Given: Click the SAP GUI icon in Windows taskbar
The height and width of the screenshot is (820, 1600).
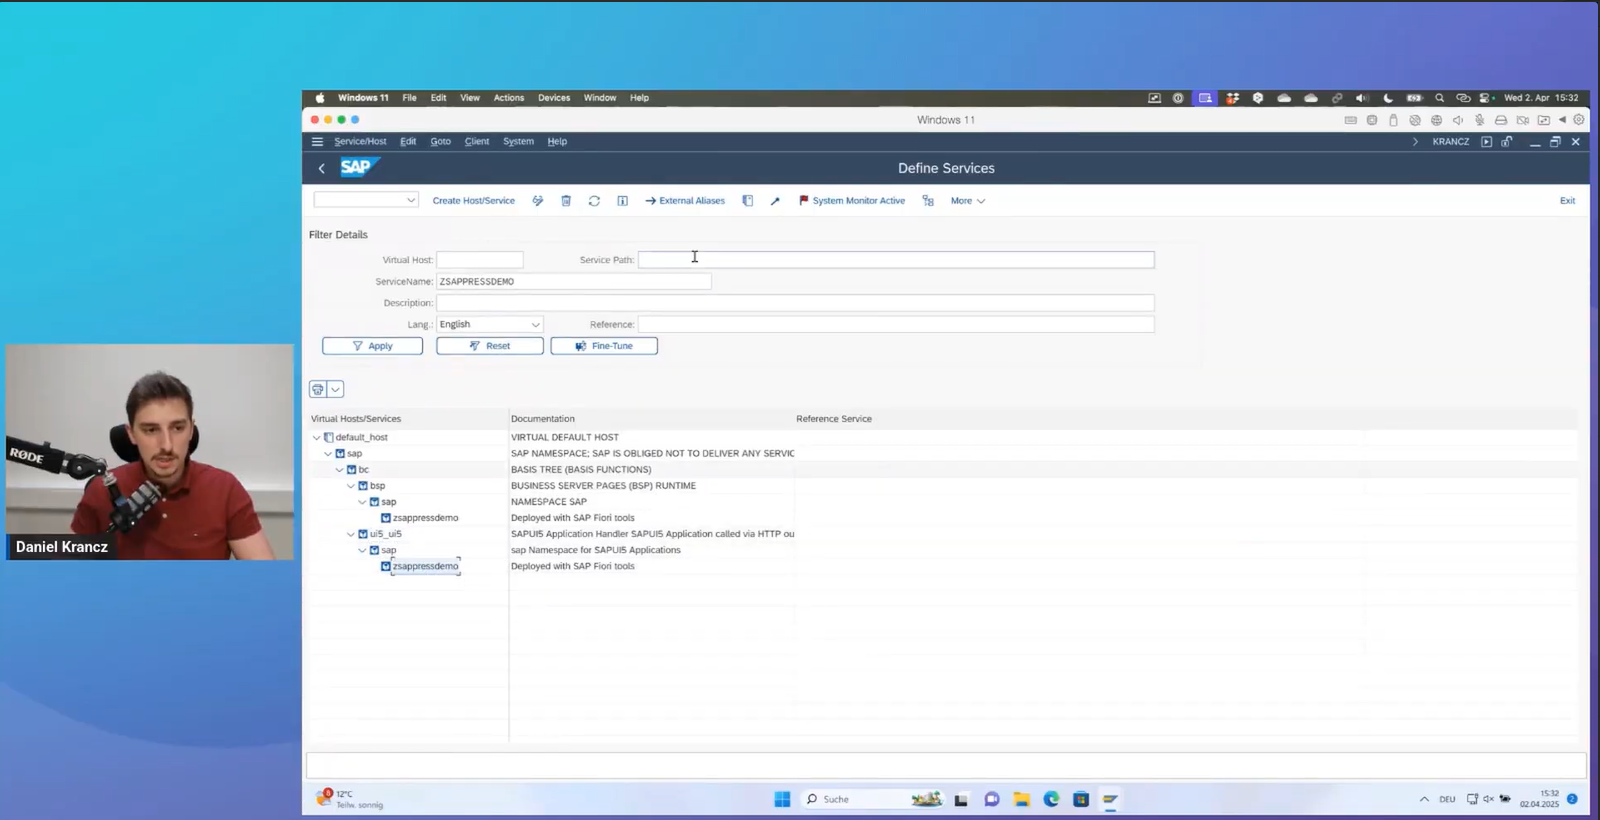Looking at the screenshot, I should pyautogui.click(x=1110, y=799).
